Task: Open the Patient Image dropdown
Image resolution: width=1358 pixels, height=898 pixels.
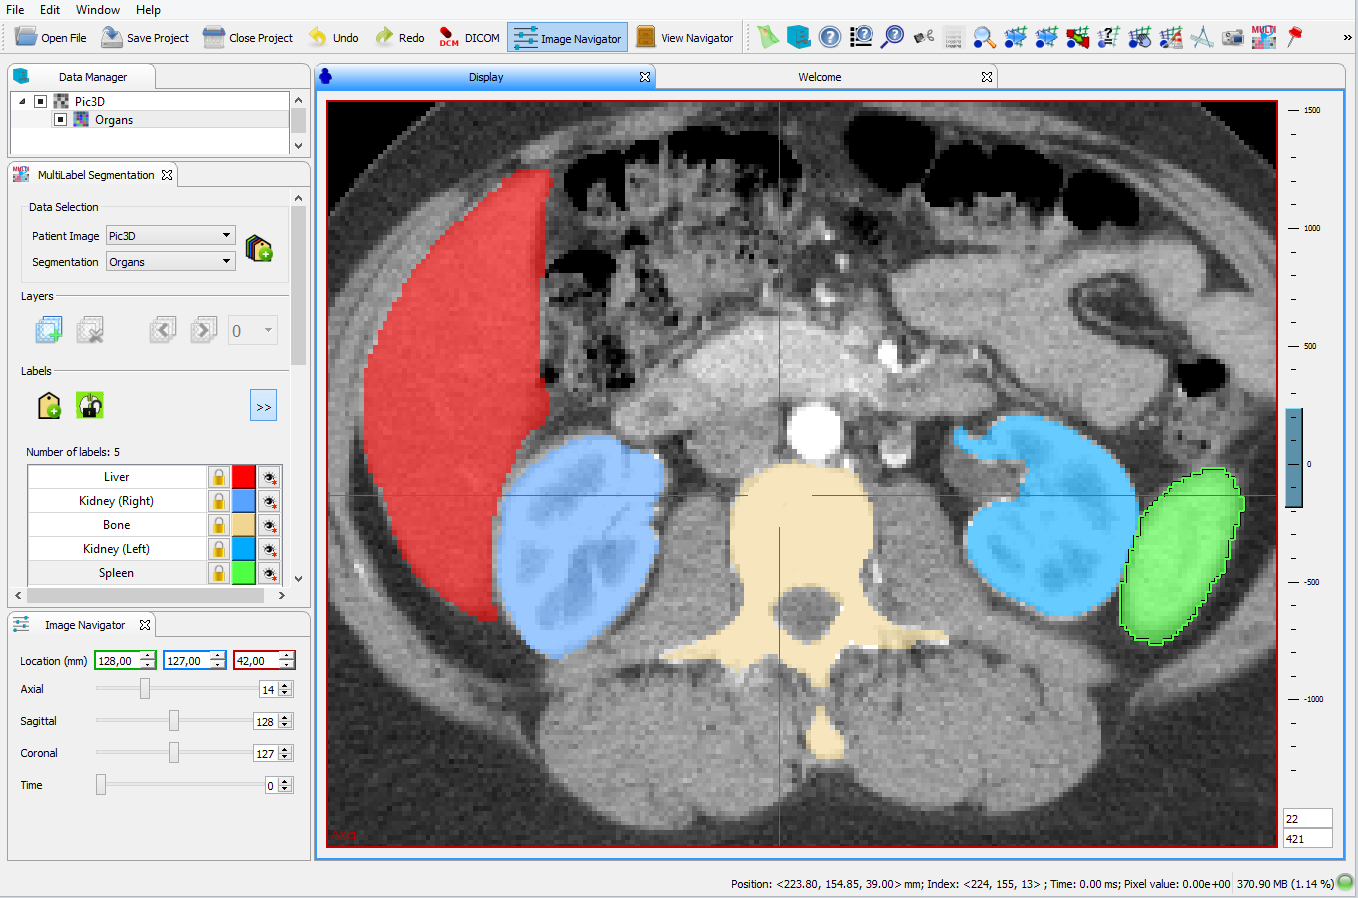Action: (x=171, y=236)
